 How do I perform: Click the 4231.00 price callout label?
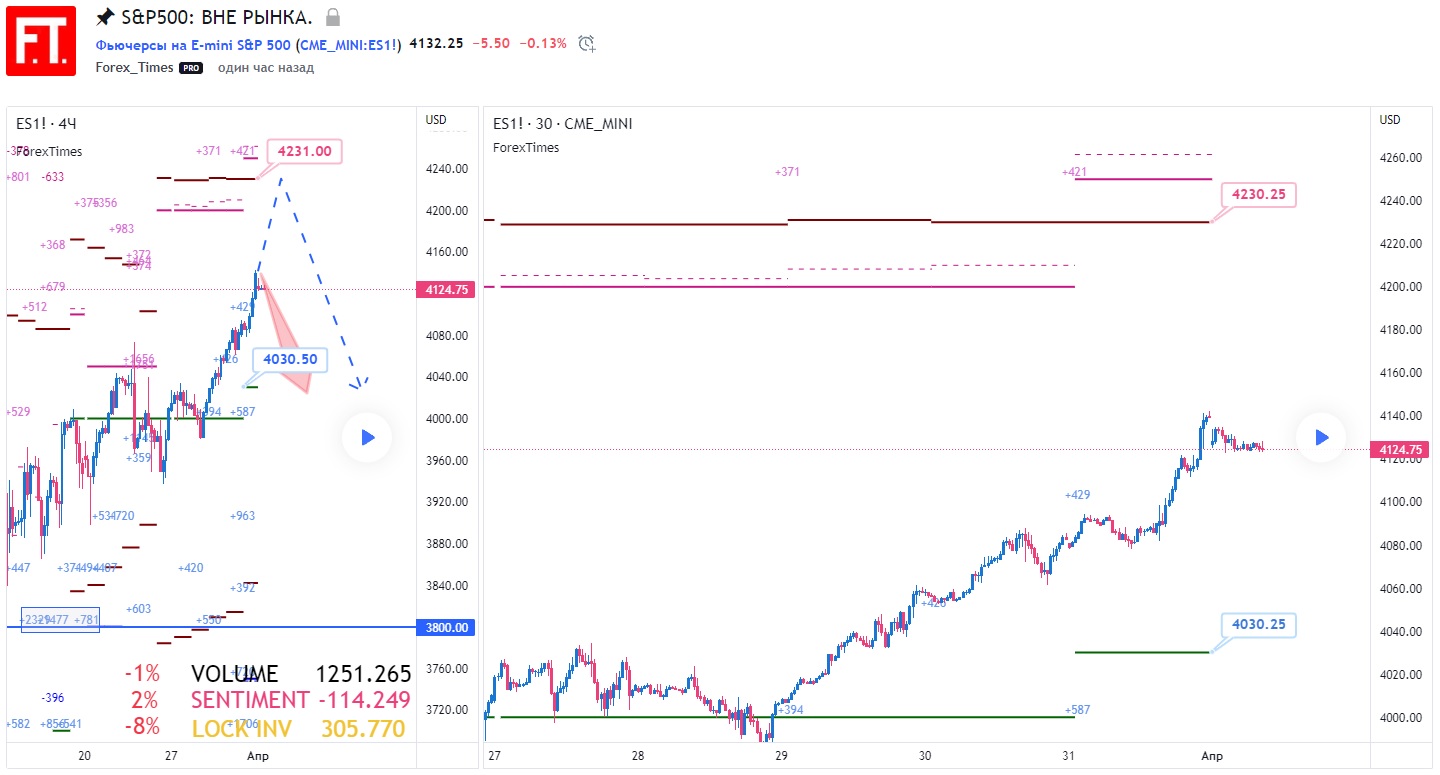[304, 151]
